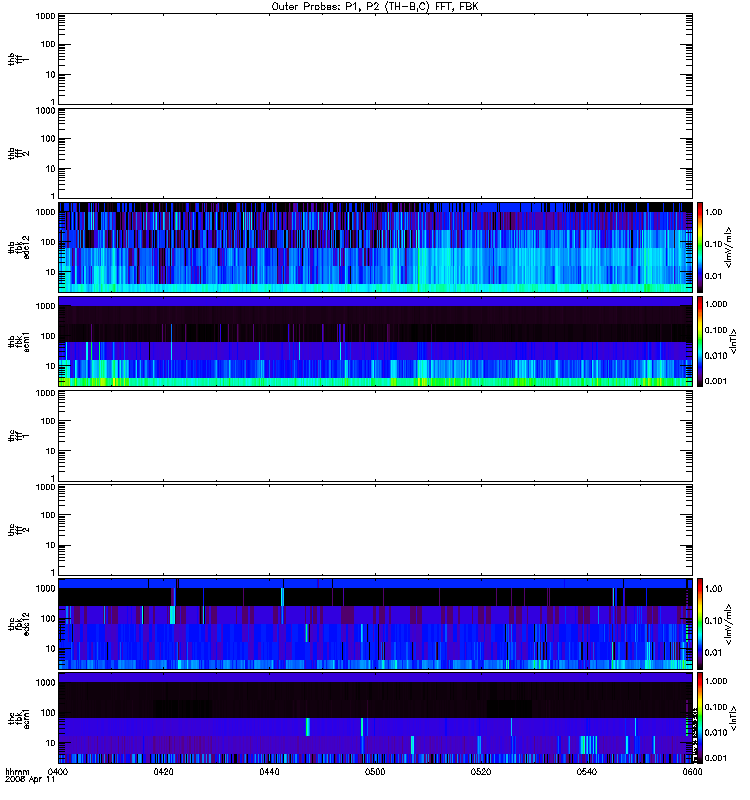
Task: Click the empty thb fff 1 plot panel
Action: point(375,59)
